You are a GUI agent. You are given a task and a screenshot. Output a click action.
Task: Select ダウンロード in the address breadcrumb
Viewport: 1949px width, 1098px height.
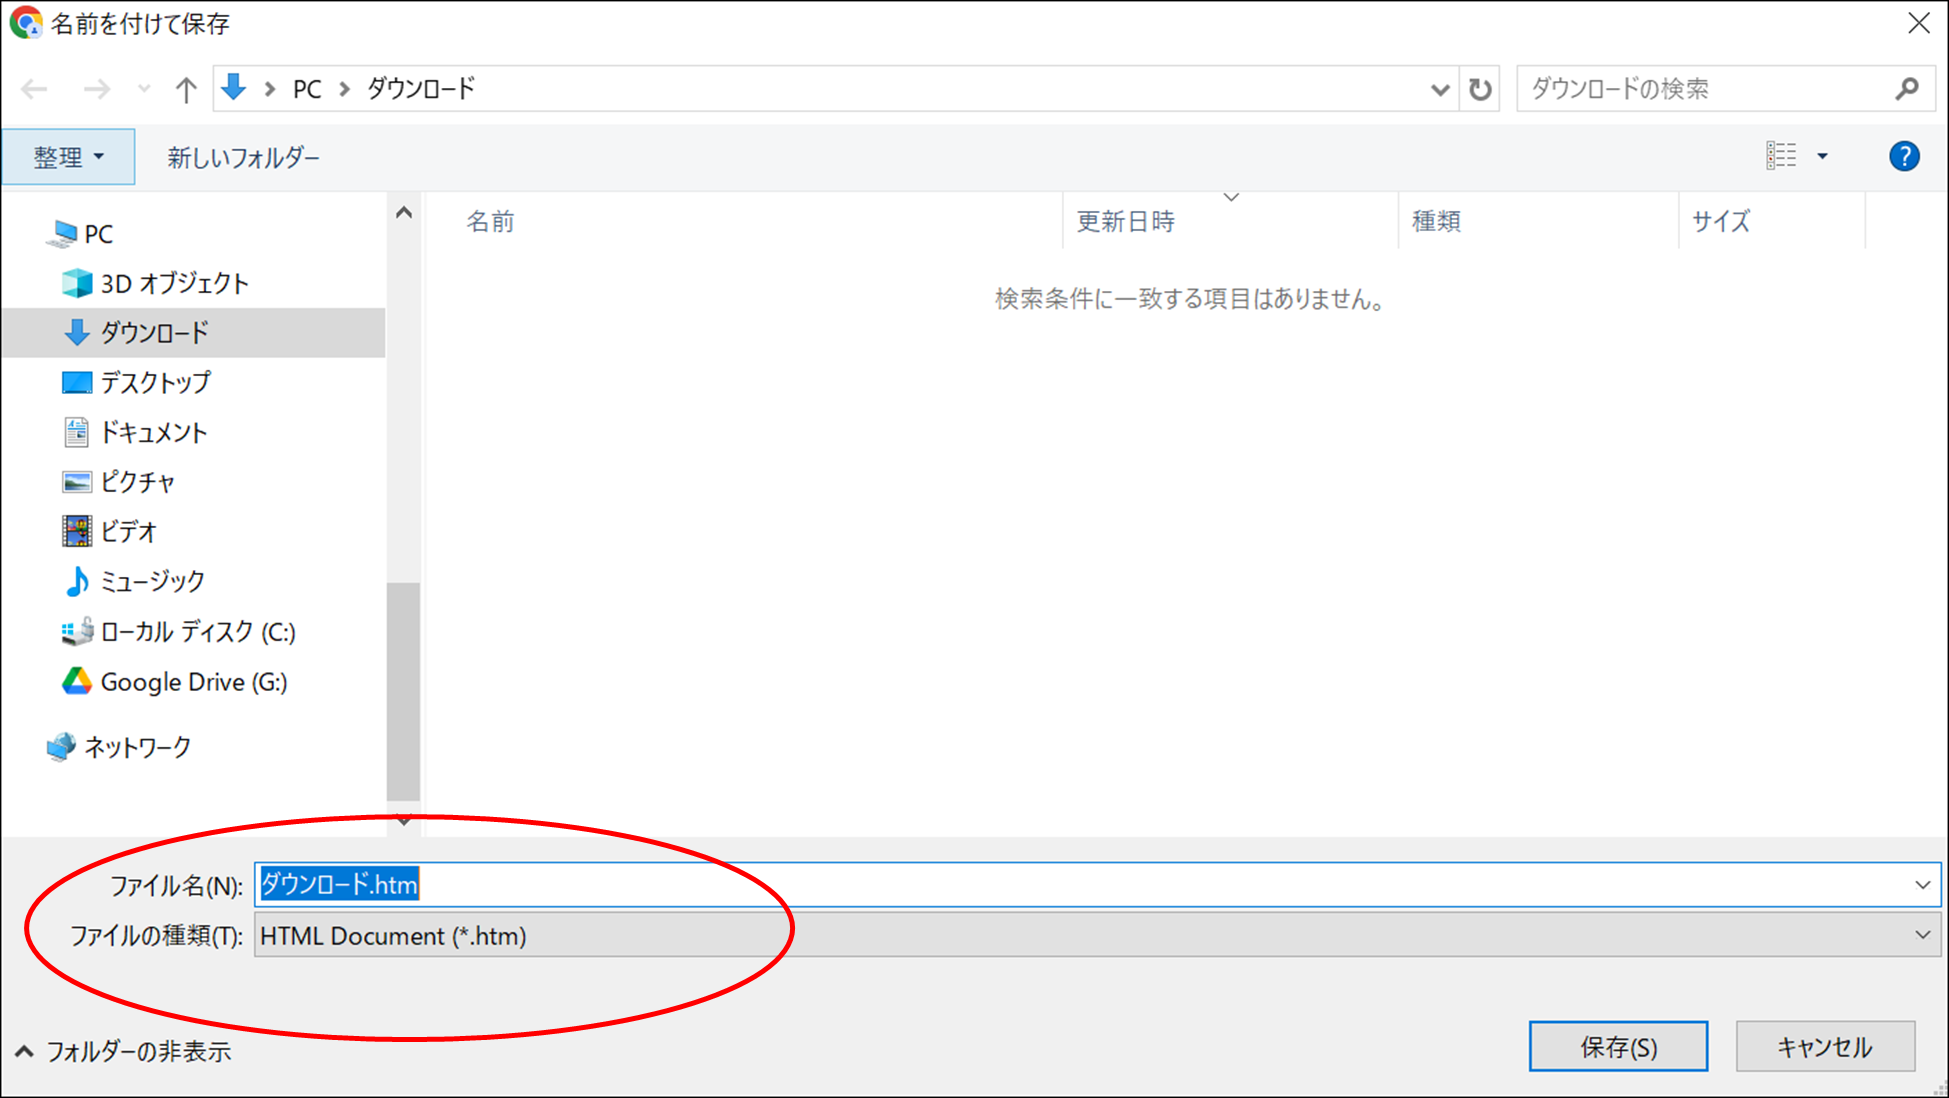pos(421,89)
